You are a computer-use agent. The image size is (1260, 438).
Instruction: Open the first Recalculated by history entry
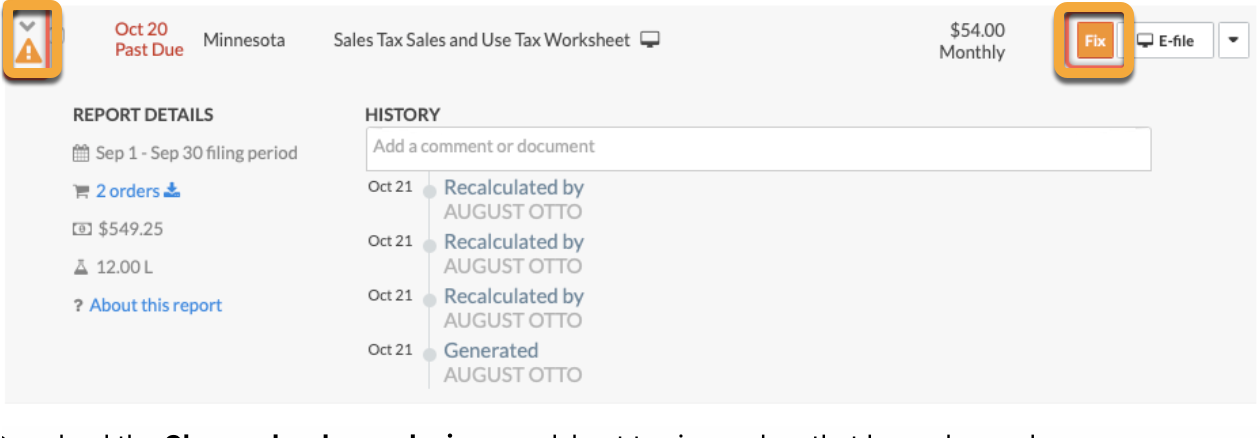pos(513,187)
